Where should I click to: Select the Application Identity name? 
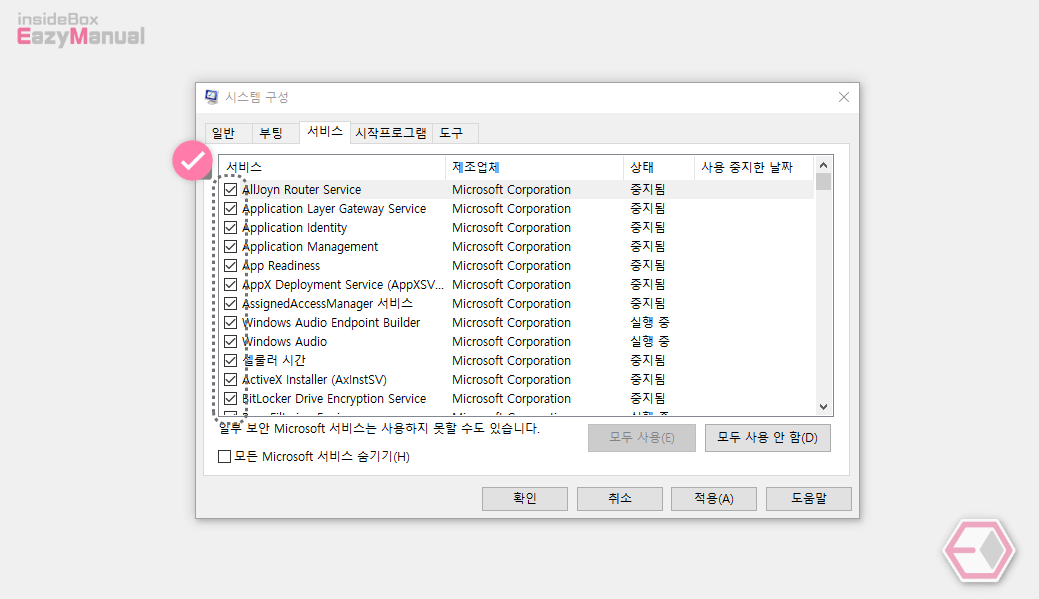tap(294, 228)
